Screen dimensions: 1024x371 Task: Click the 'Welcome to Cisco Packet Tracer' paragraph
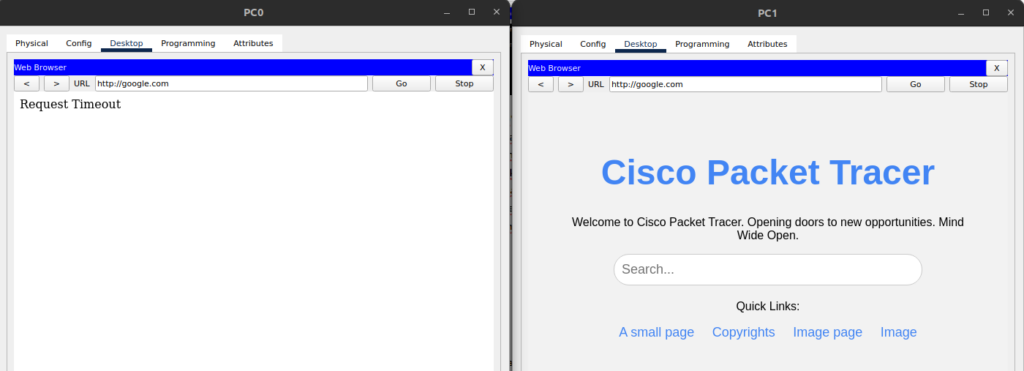point(767,229)
